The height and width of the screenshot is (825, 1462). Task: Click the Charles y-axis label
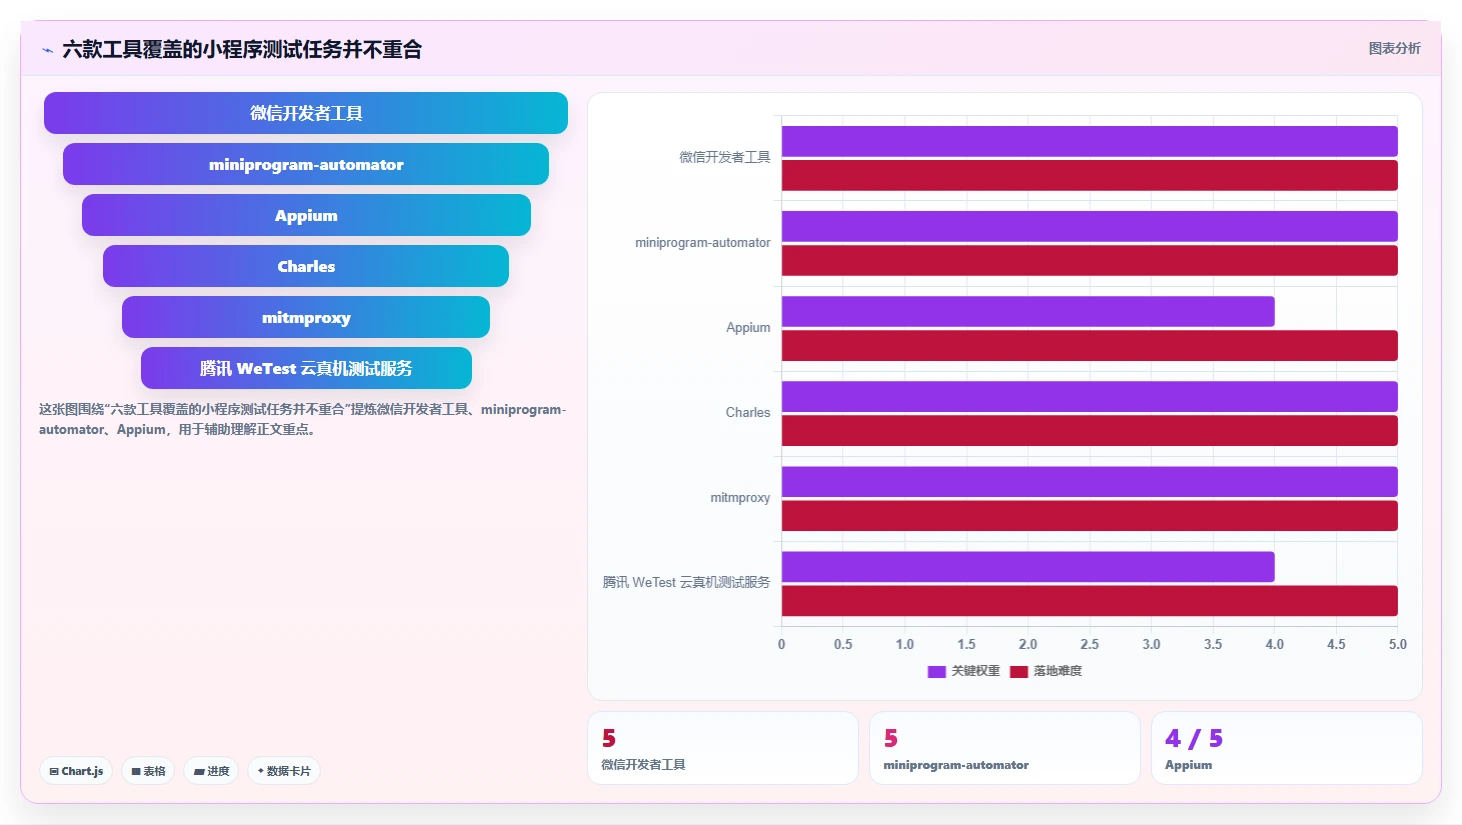(748, 412)
